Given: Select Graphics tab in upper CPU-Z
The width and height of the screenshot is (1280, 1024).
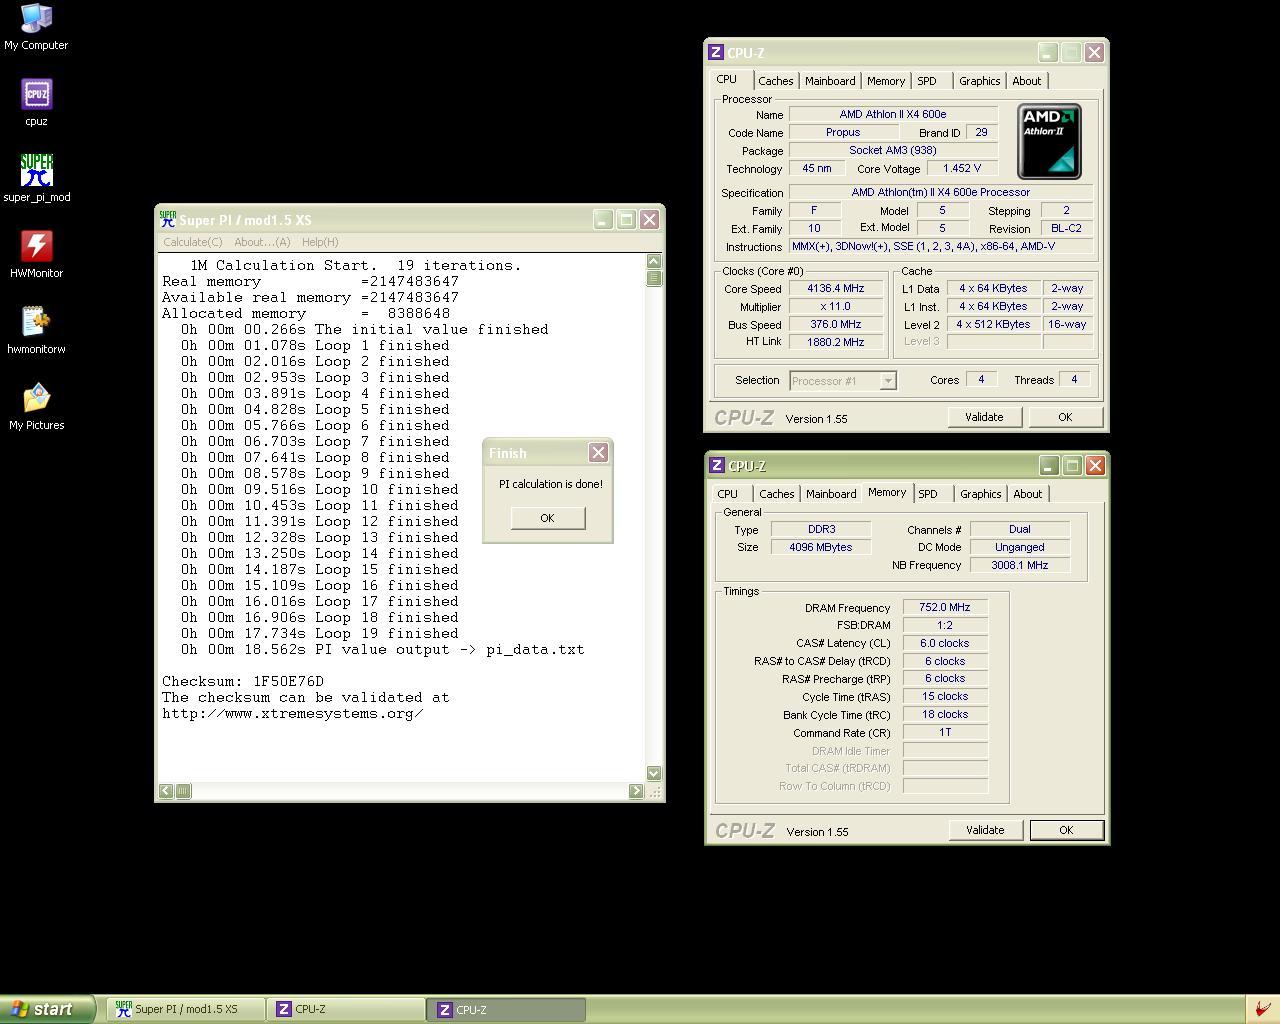Looking at the screenshot, I should click(x=979, y=81).
